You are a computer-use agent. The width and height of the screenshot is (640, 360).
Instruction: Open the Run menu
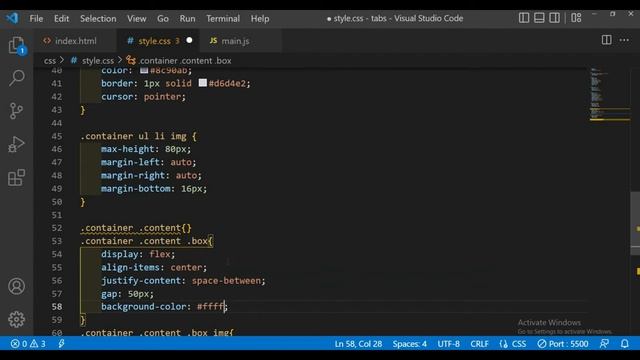point(187,18)
